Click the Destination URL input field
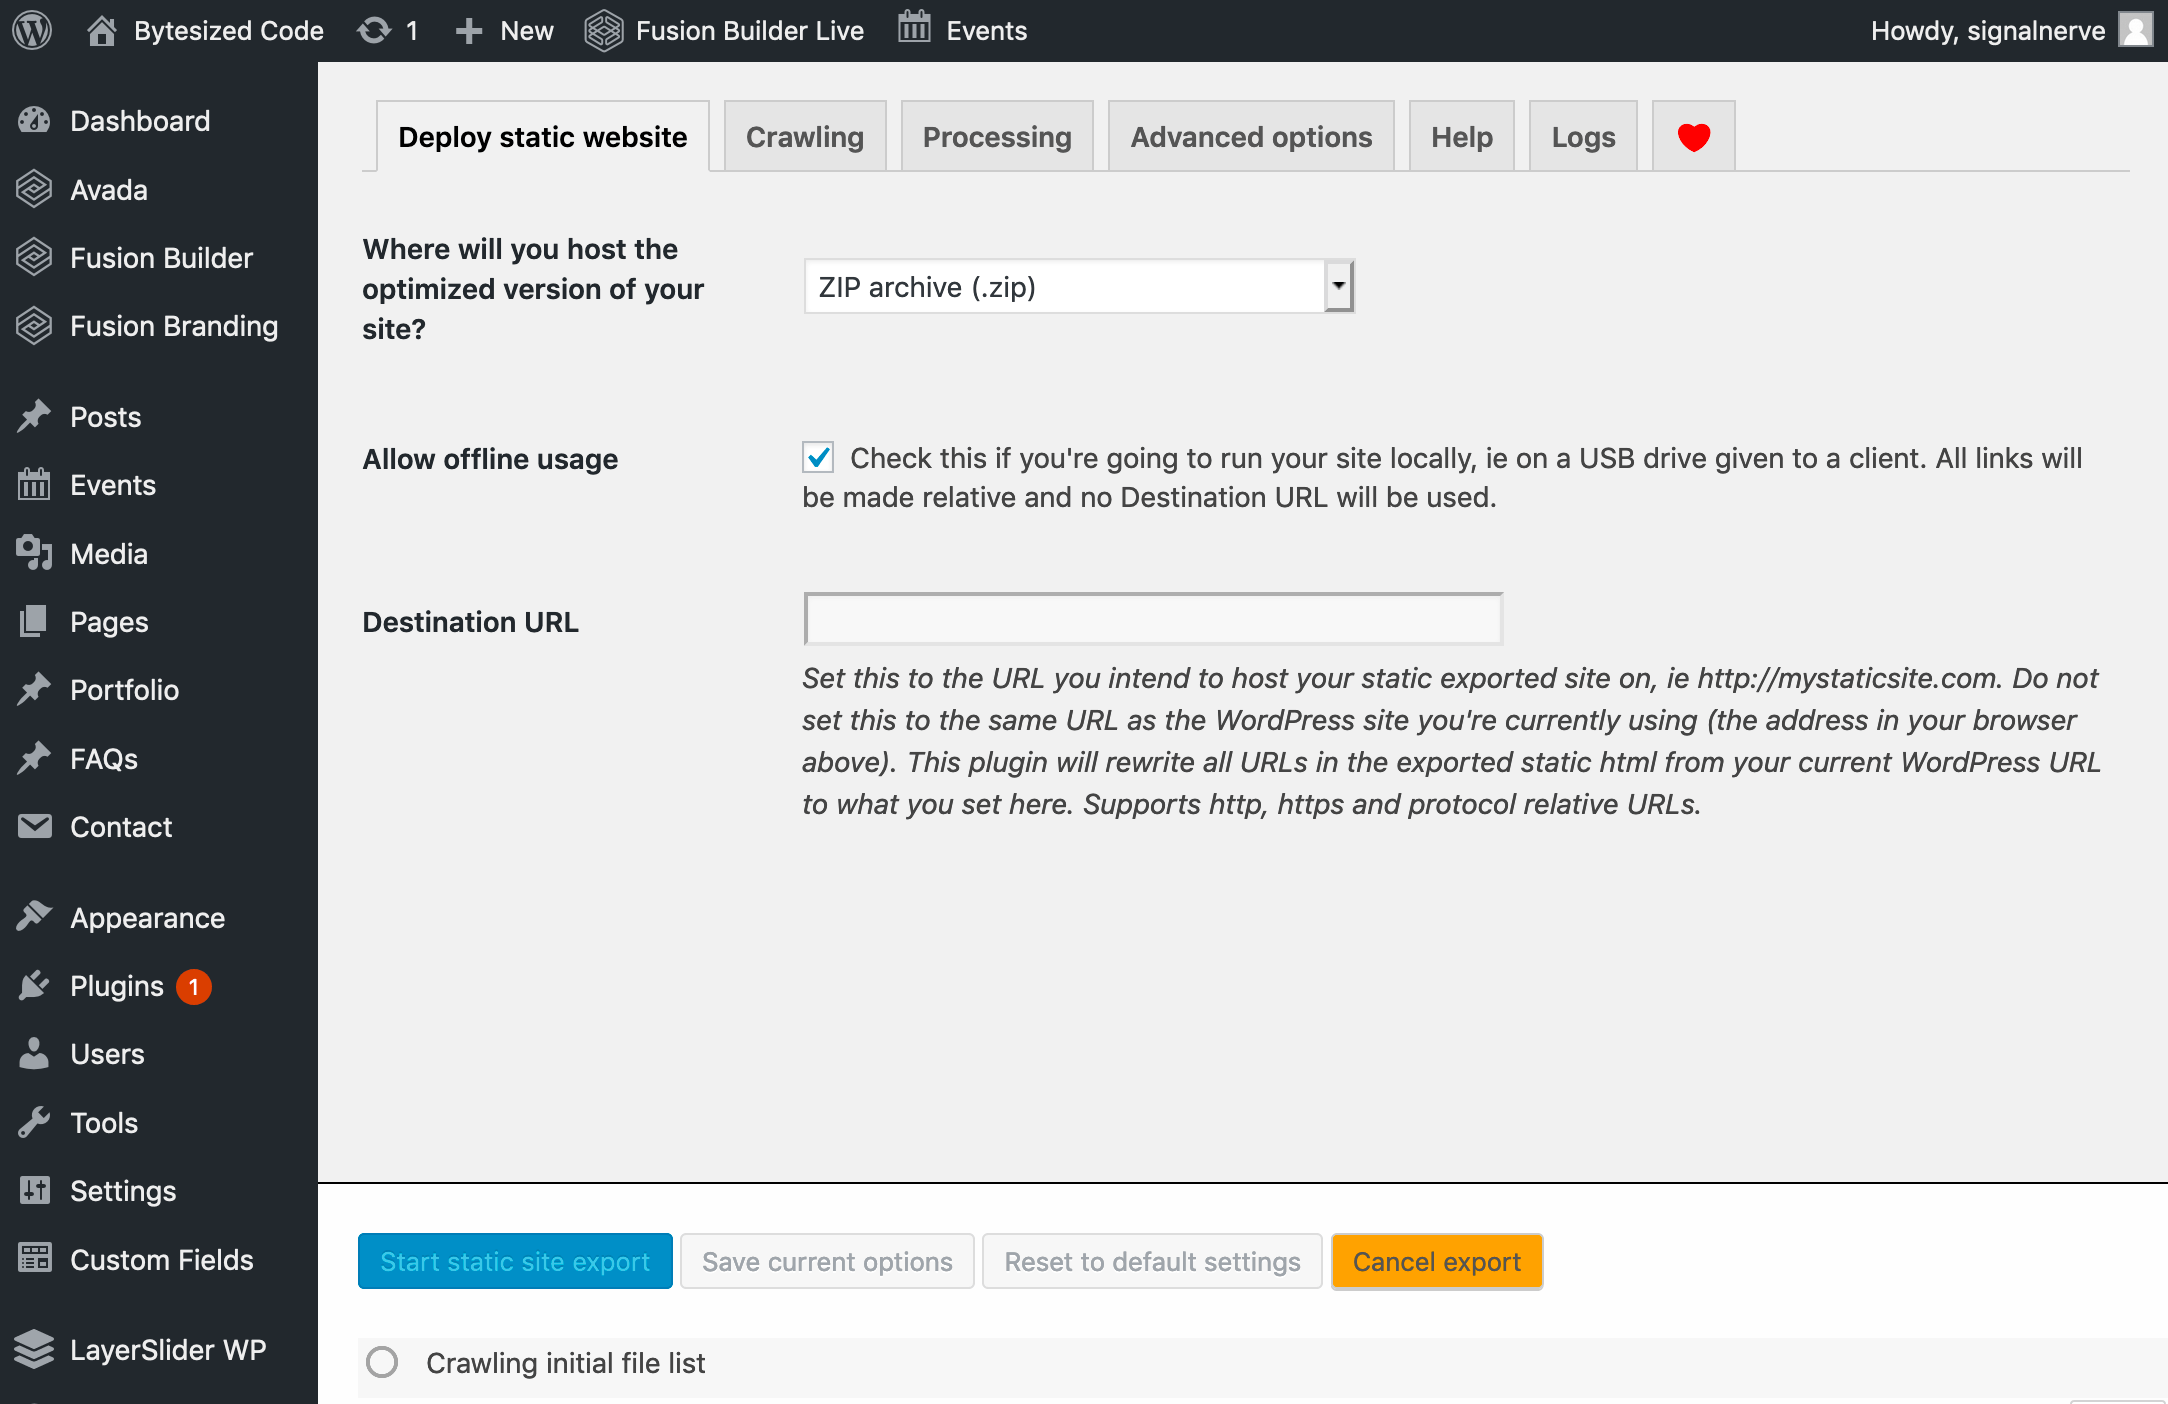The image size is (2168, 1404). coord(1152,619)
